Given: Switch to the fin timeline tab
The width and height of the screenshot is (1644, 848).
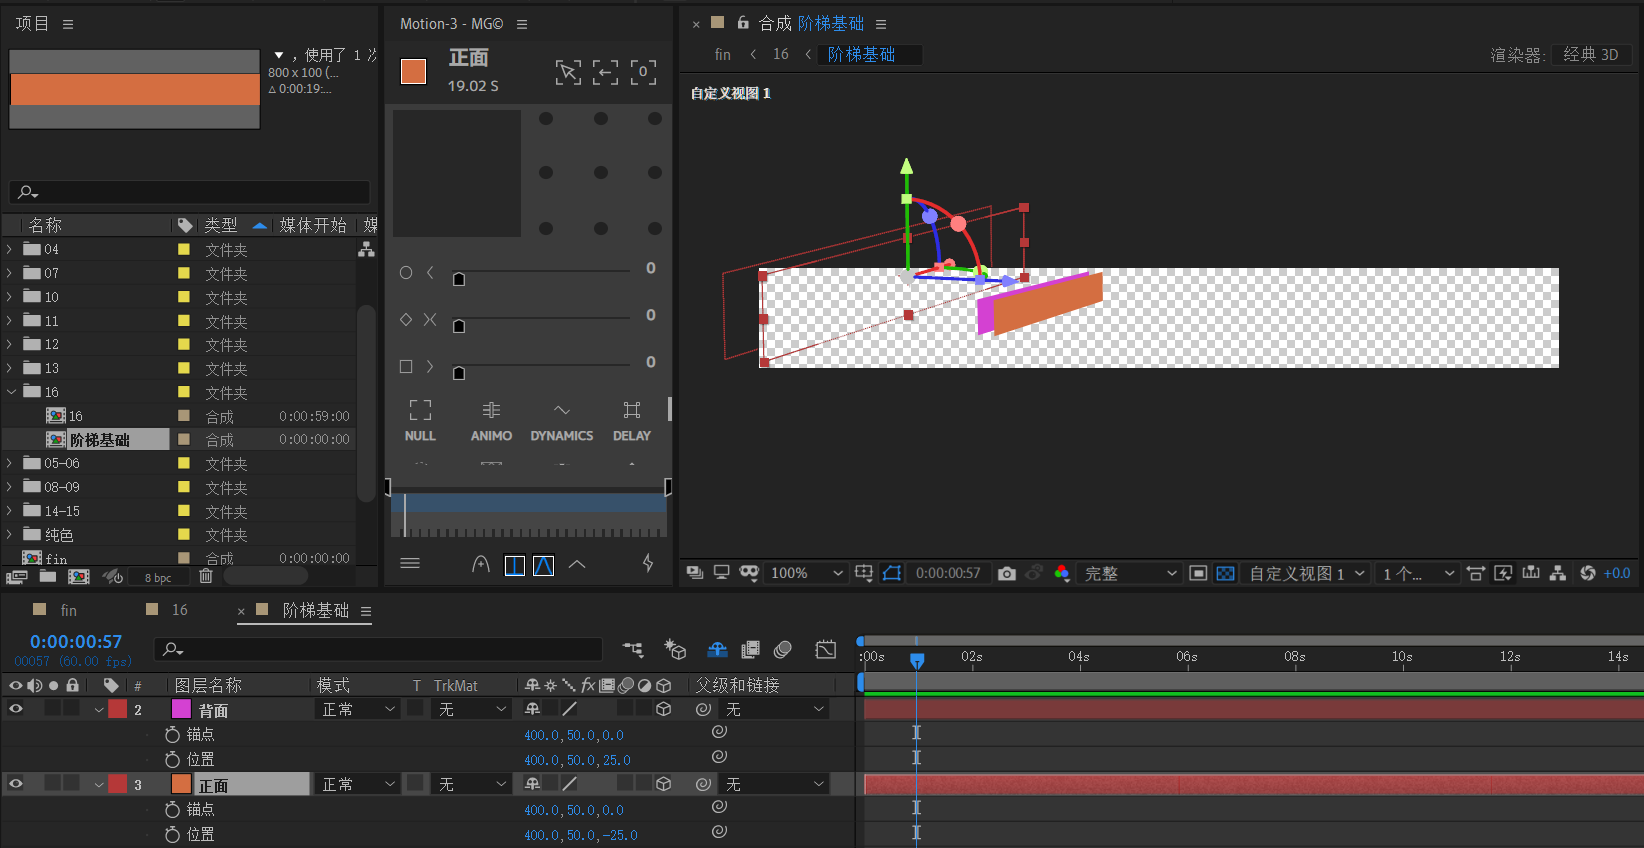Looking at the screenshot, I should click(x=68, y=610).
